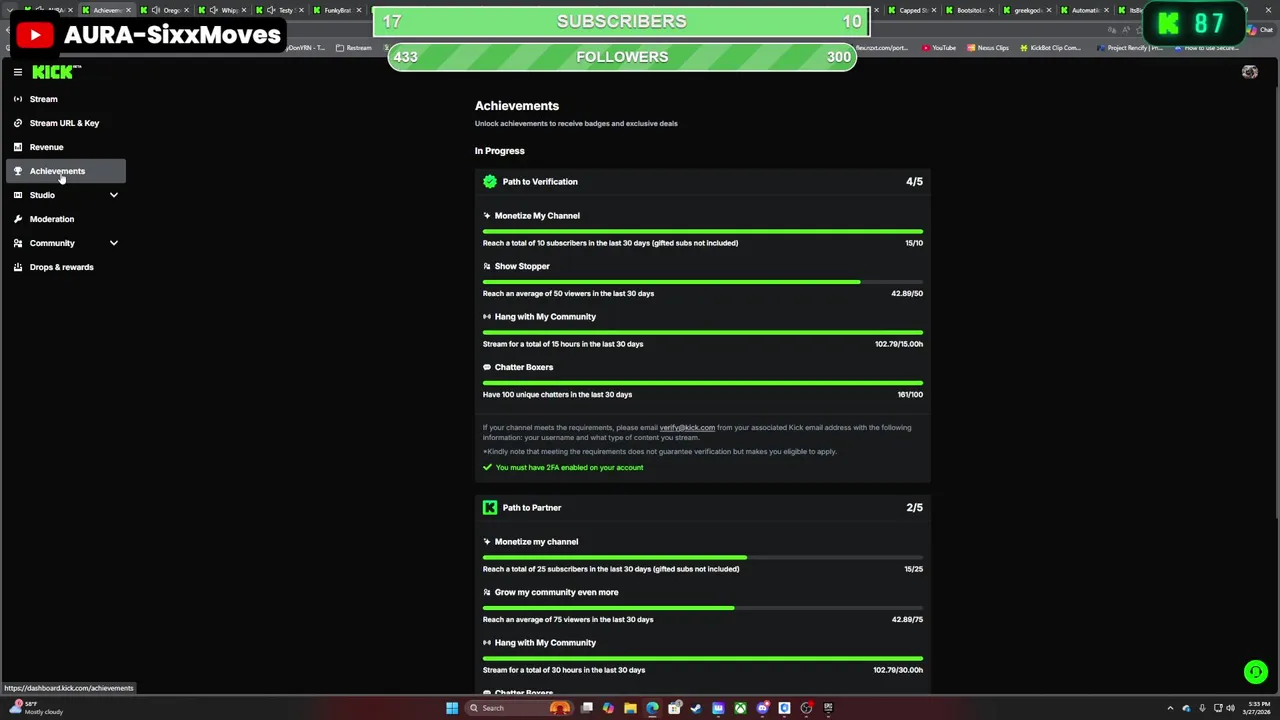Open the green chat support bubble
This screenshot has width=1280, height=720.
coord(1255,672)
